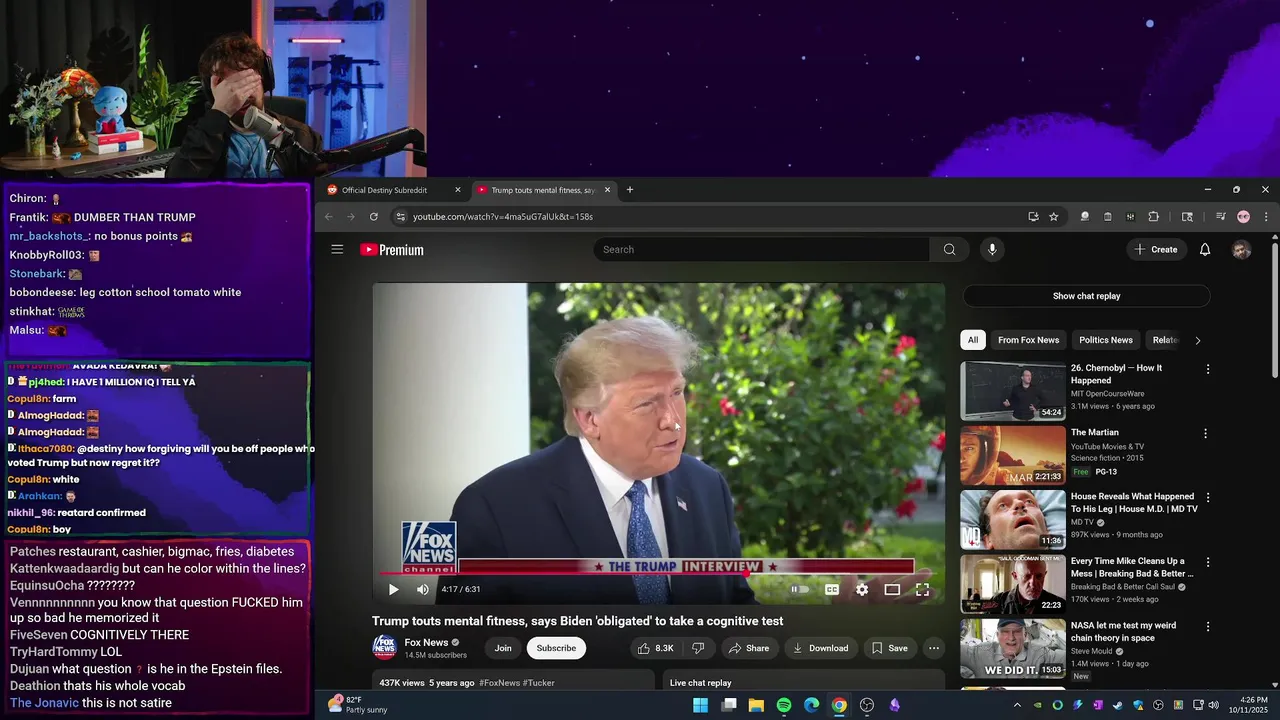The height and width of the screenshot is (720, 1280).
Task: Click the Join membership button
Action: (x=503, y=648)
